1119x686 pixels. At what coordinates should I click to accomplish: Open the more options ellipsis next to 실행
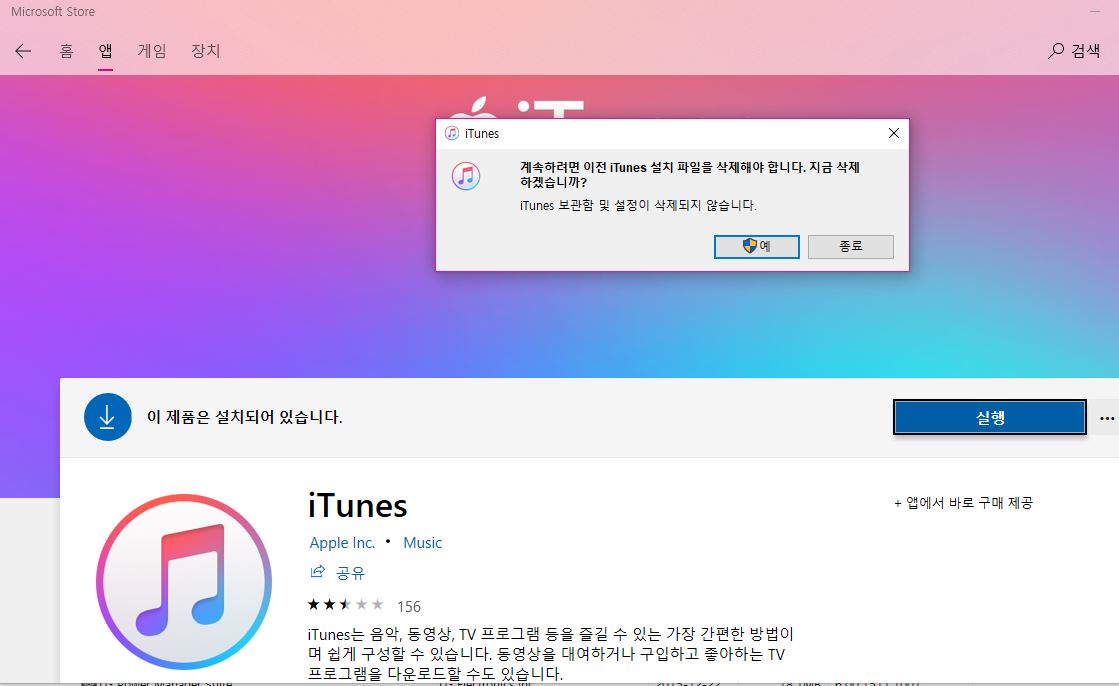[1106, 418]
